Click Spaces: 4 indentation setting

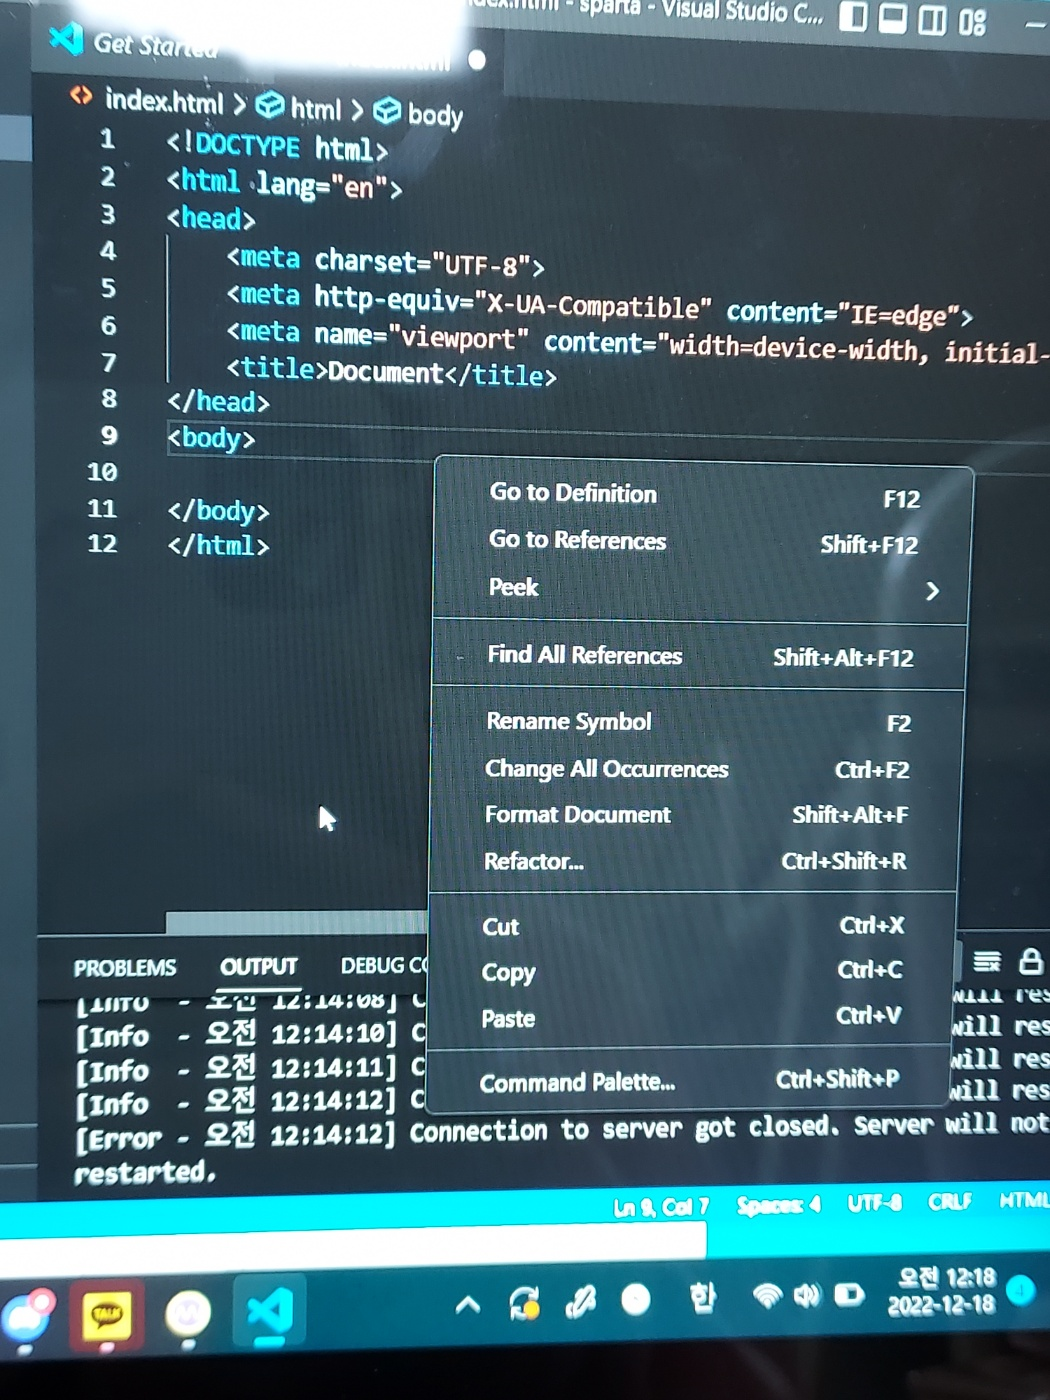pos(778,1205)
